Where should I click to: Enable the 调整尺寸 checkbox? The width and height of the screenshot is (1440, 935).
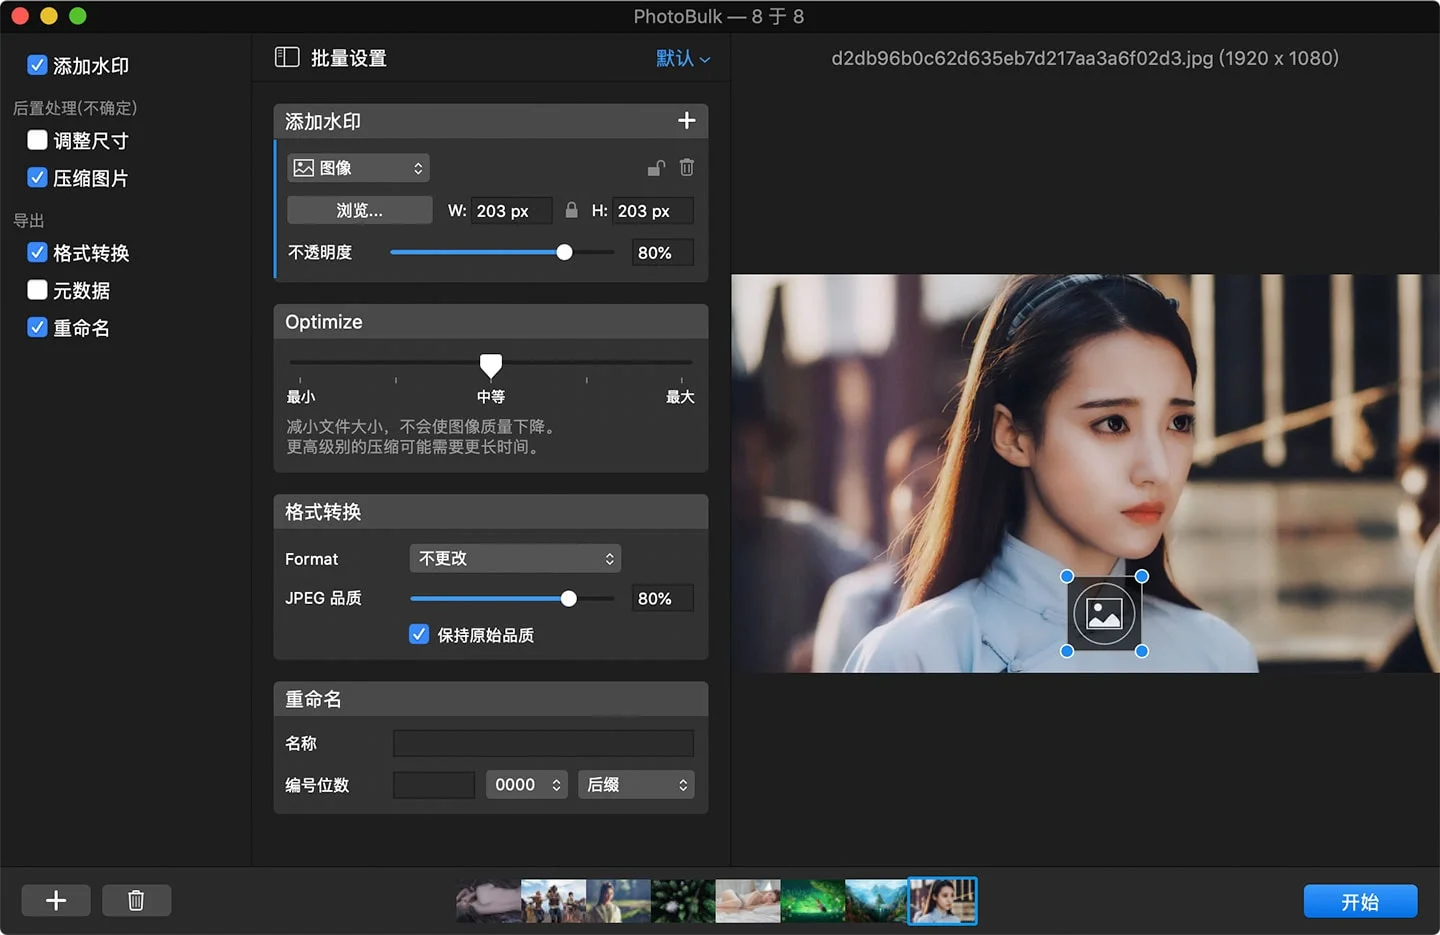36,140
